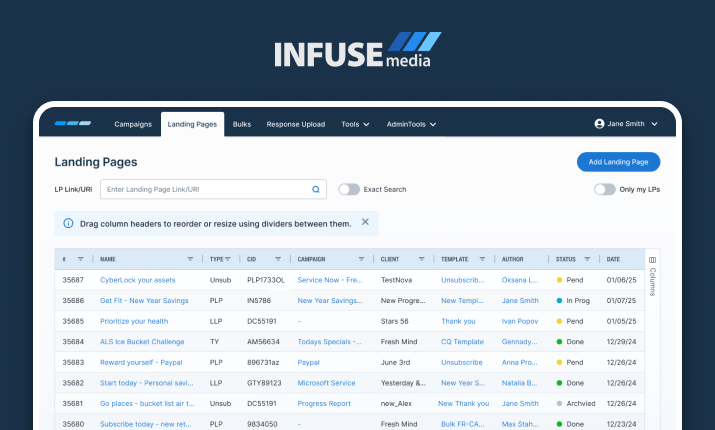Toggle Exact Search switch
The height and width of the screenshot is (430, 715).
point(349,189)
